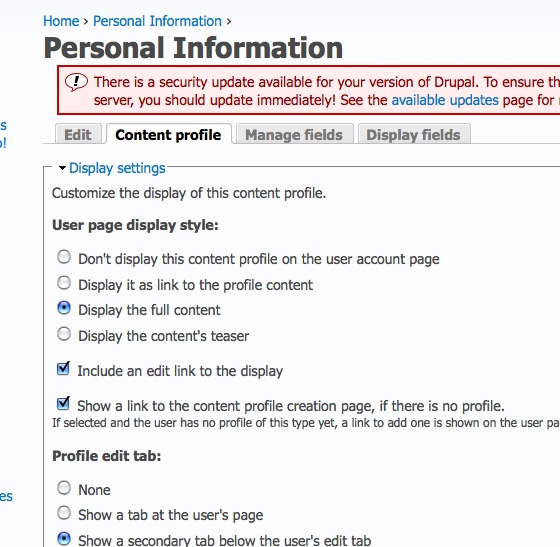The height and width of the screenshot is (547, 560).
Task: Go to the Manage fields tab
Action: pos(294,135)
